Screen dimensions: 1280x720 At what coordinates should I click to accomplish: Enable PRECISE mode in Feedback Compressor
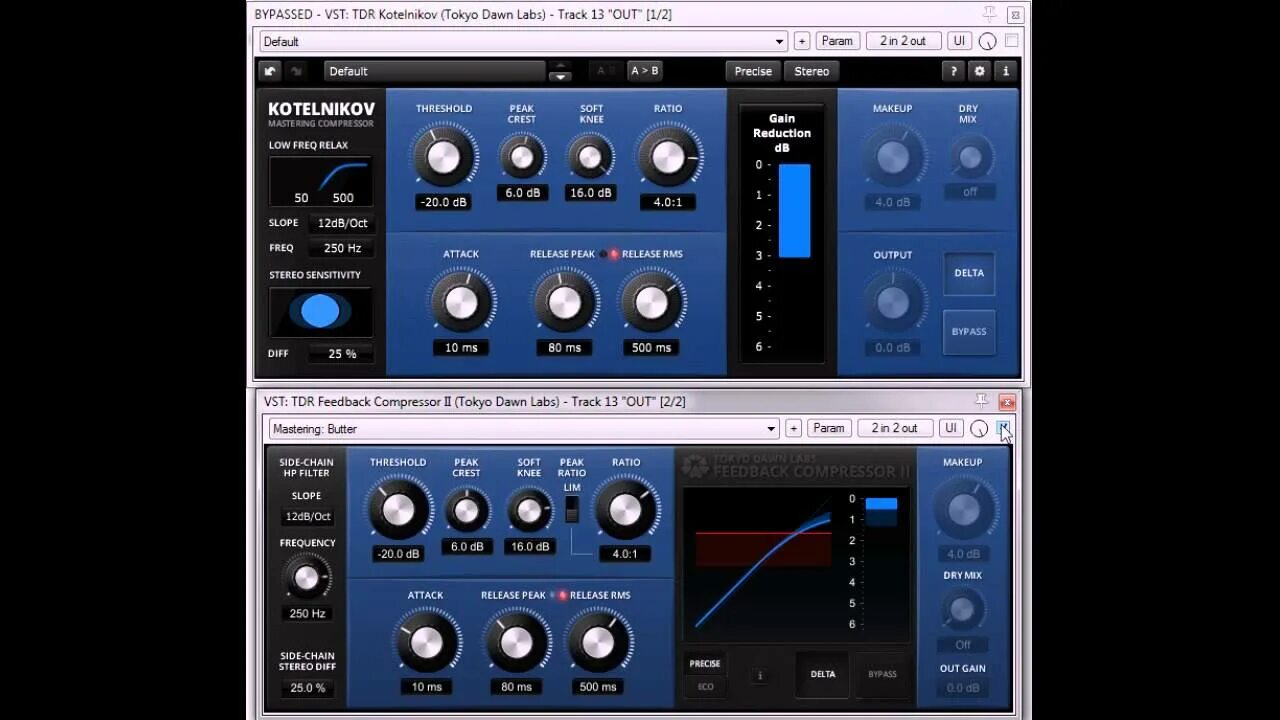(705, 664)
